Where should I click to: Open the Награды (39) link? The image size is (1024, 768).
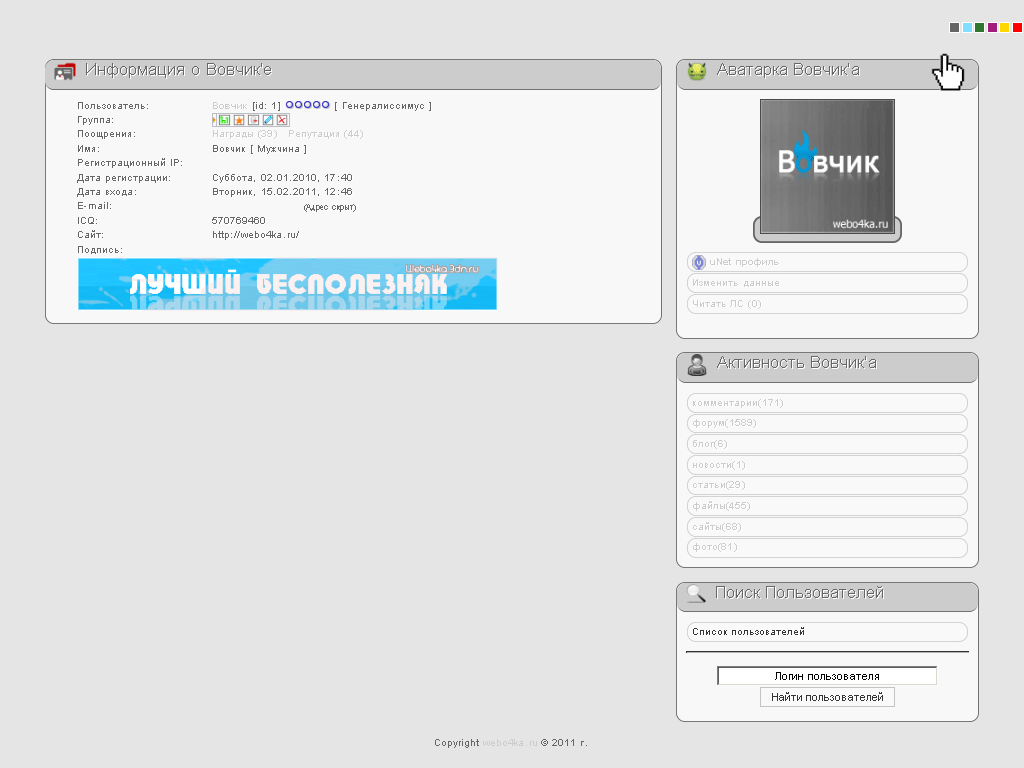[x=245, y=134]
